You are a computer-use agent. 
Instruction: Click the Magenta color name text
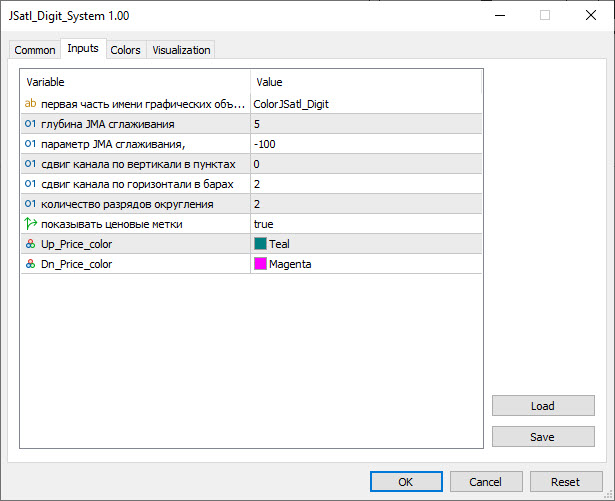290,264
